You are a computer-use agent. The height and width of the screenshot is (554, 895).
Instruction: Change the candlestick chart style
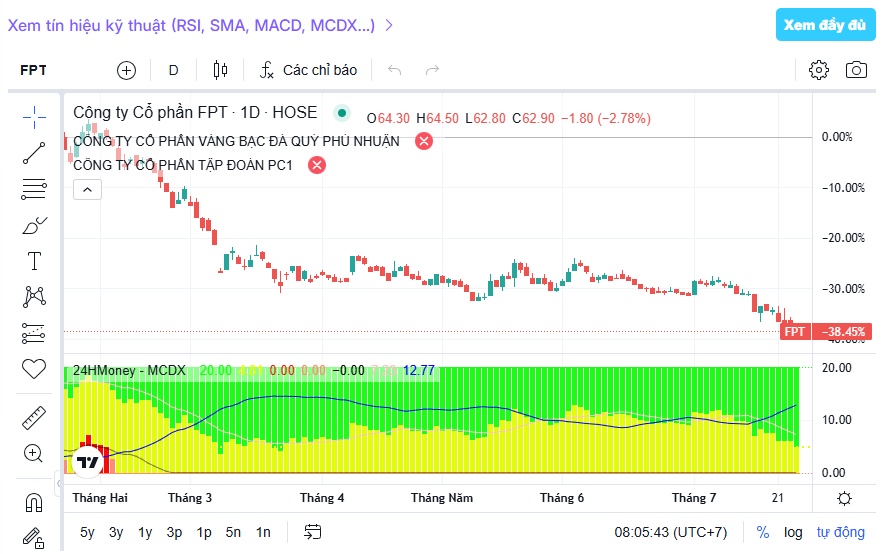220,70
